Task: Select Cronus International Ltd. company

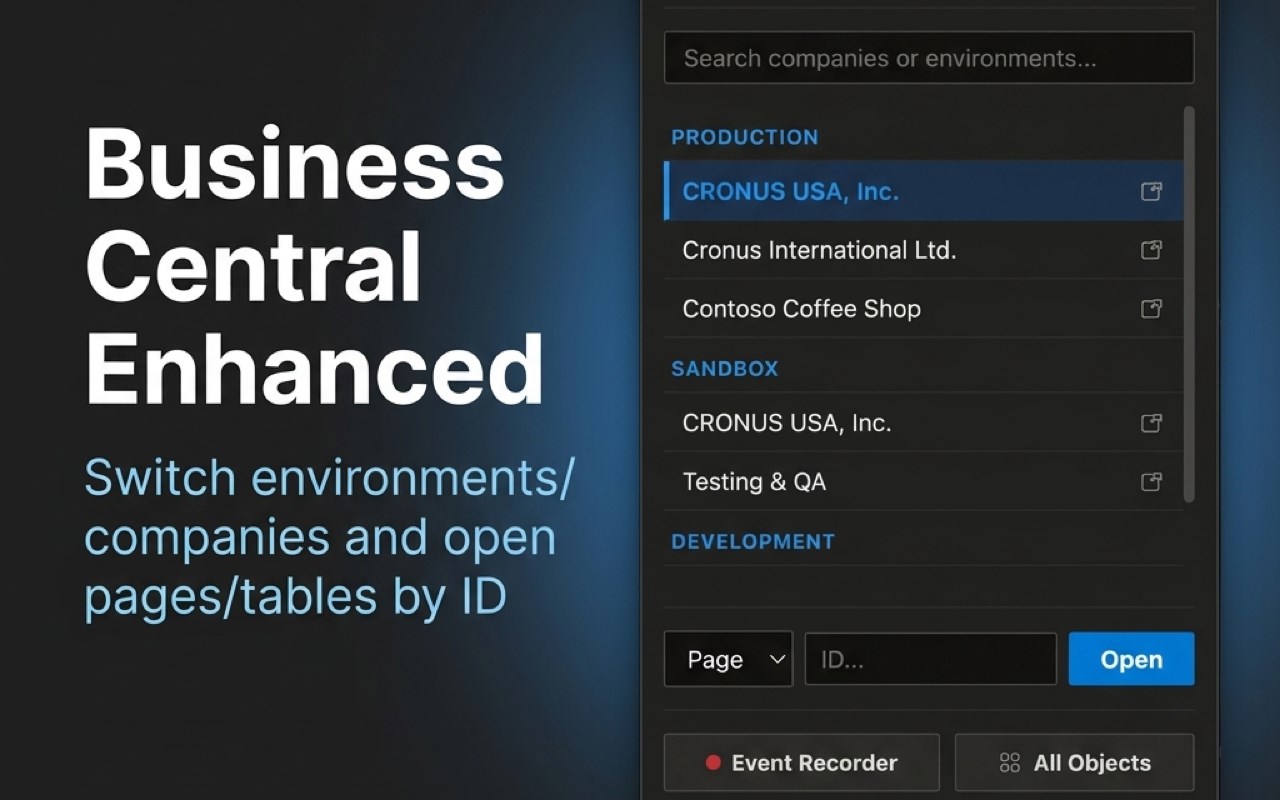Action: 924,250
